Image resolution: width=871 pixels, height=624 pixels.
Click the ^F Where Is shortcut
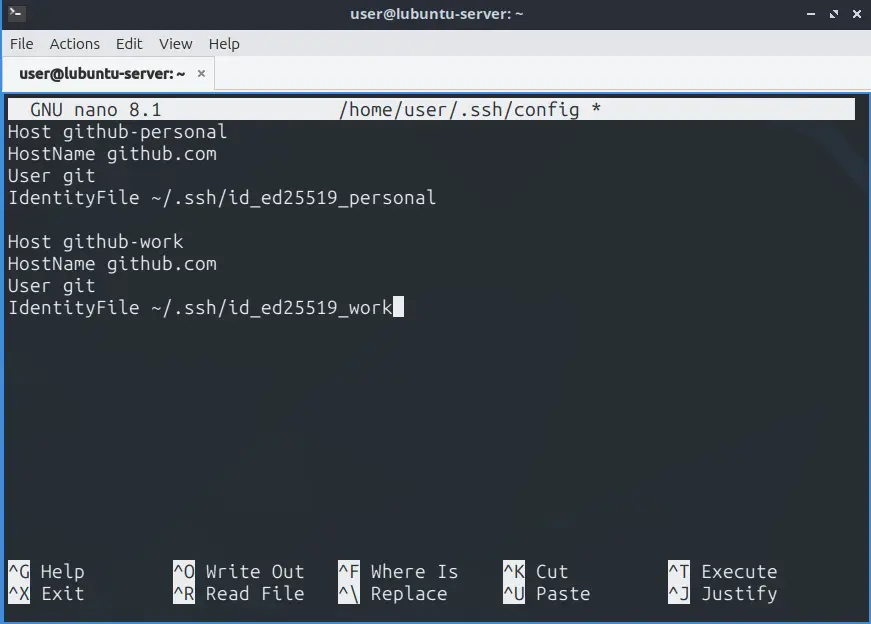pyautogui.click(x=398, y=572)
